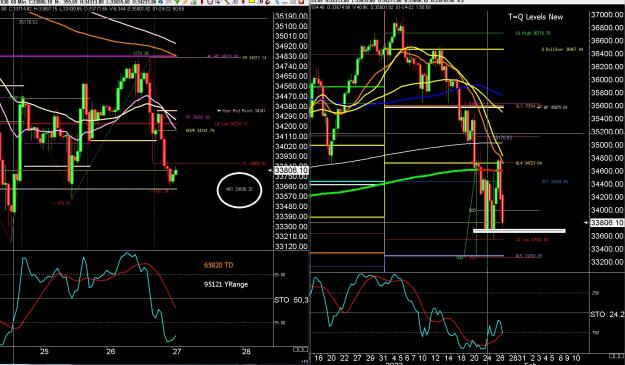
Task: Click 35190.00 on the left price axis
Action: click(291, 16)
